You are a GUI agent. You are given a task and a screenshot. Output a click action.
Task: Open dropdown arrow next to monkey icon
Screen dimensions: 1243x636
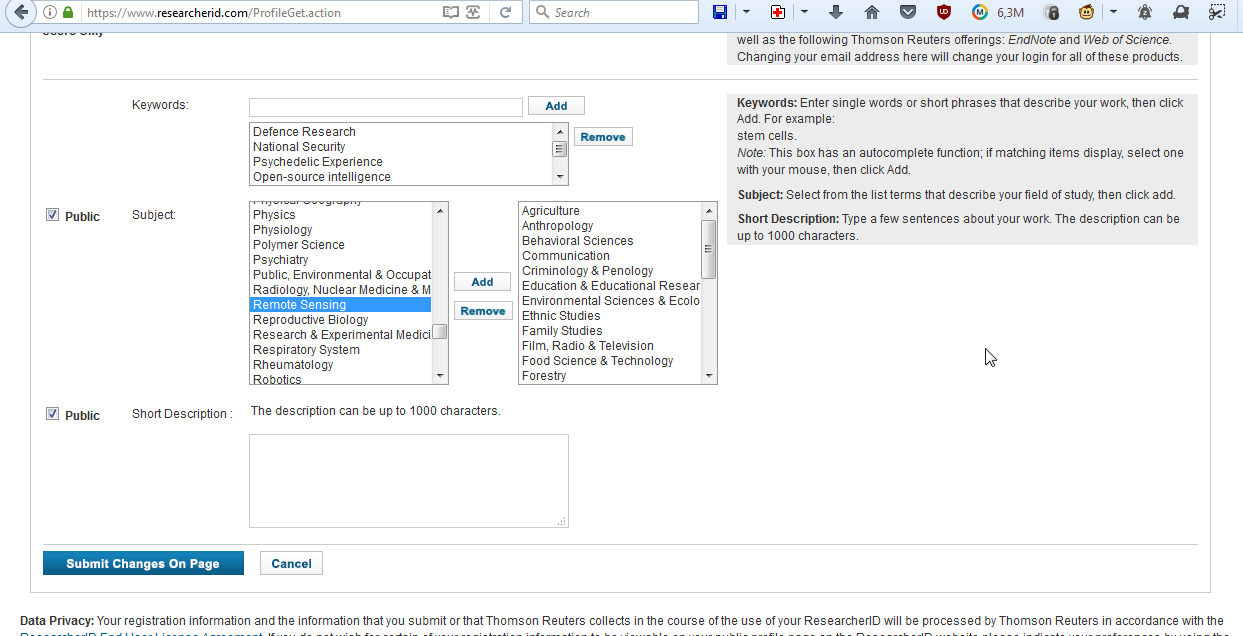click(x=1113, y=12)
